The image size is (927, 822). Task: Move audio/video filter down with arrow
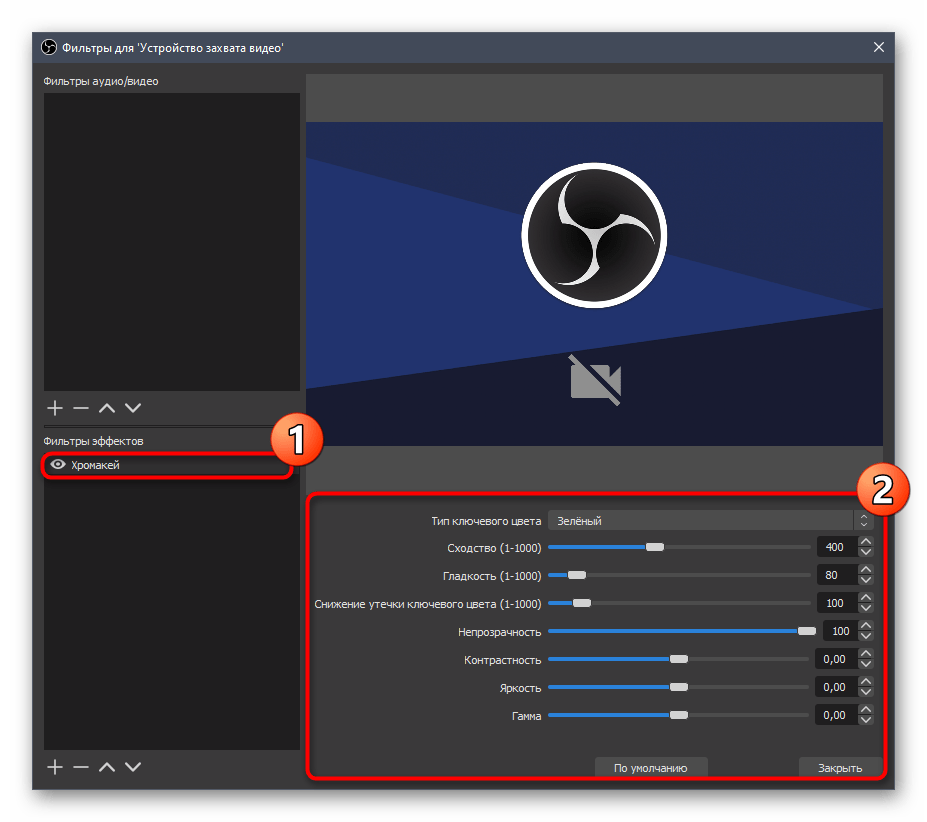click(133, 408)
